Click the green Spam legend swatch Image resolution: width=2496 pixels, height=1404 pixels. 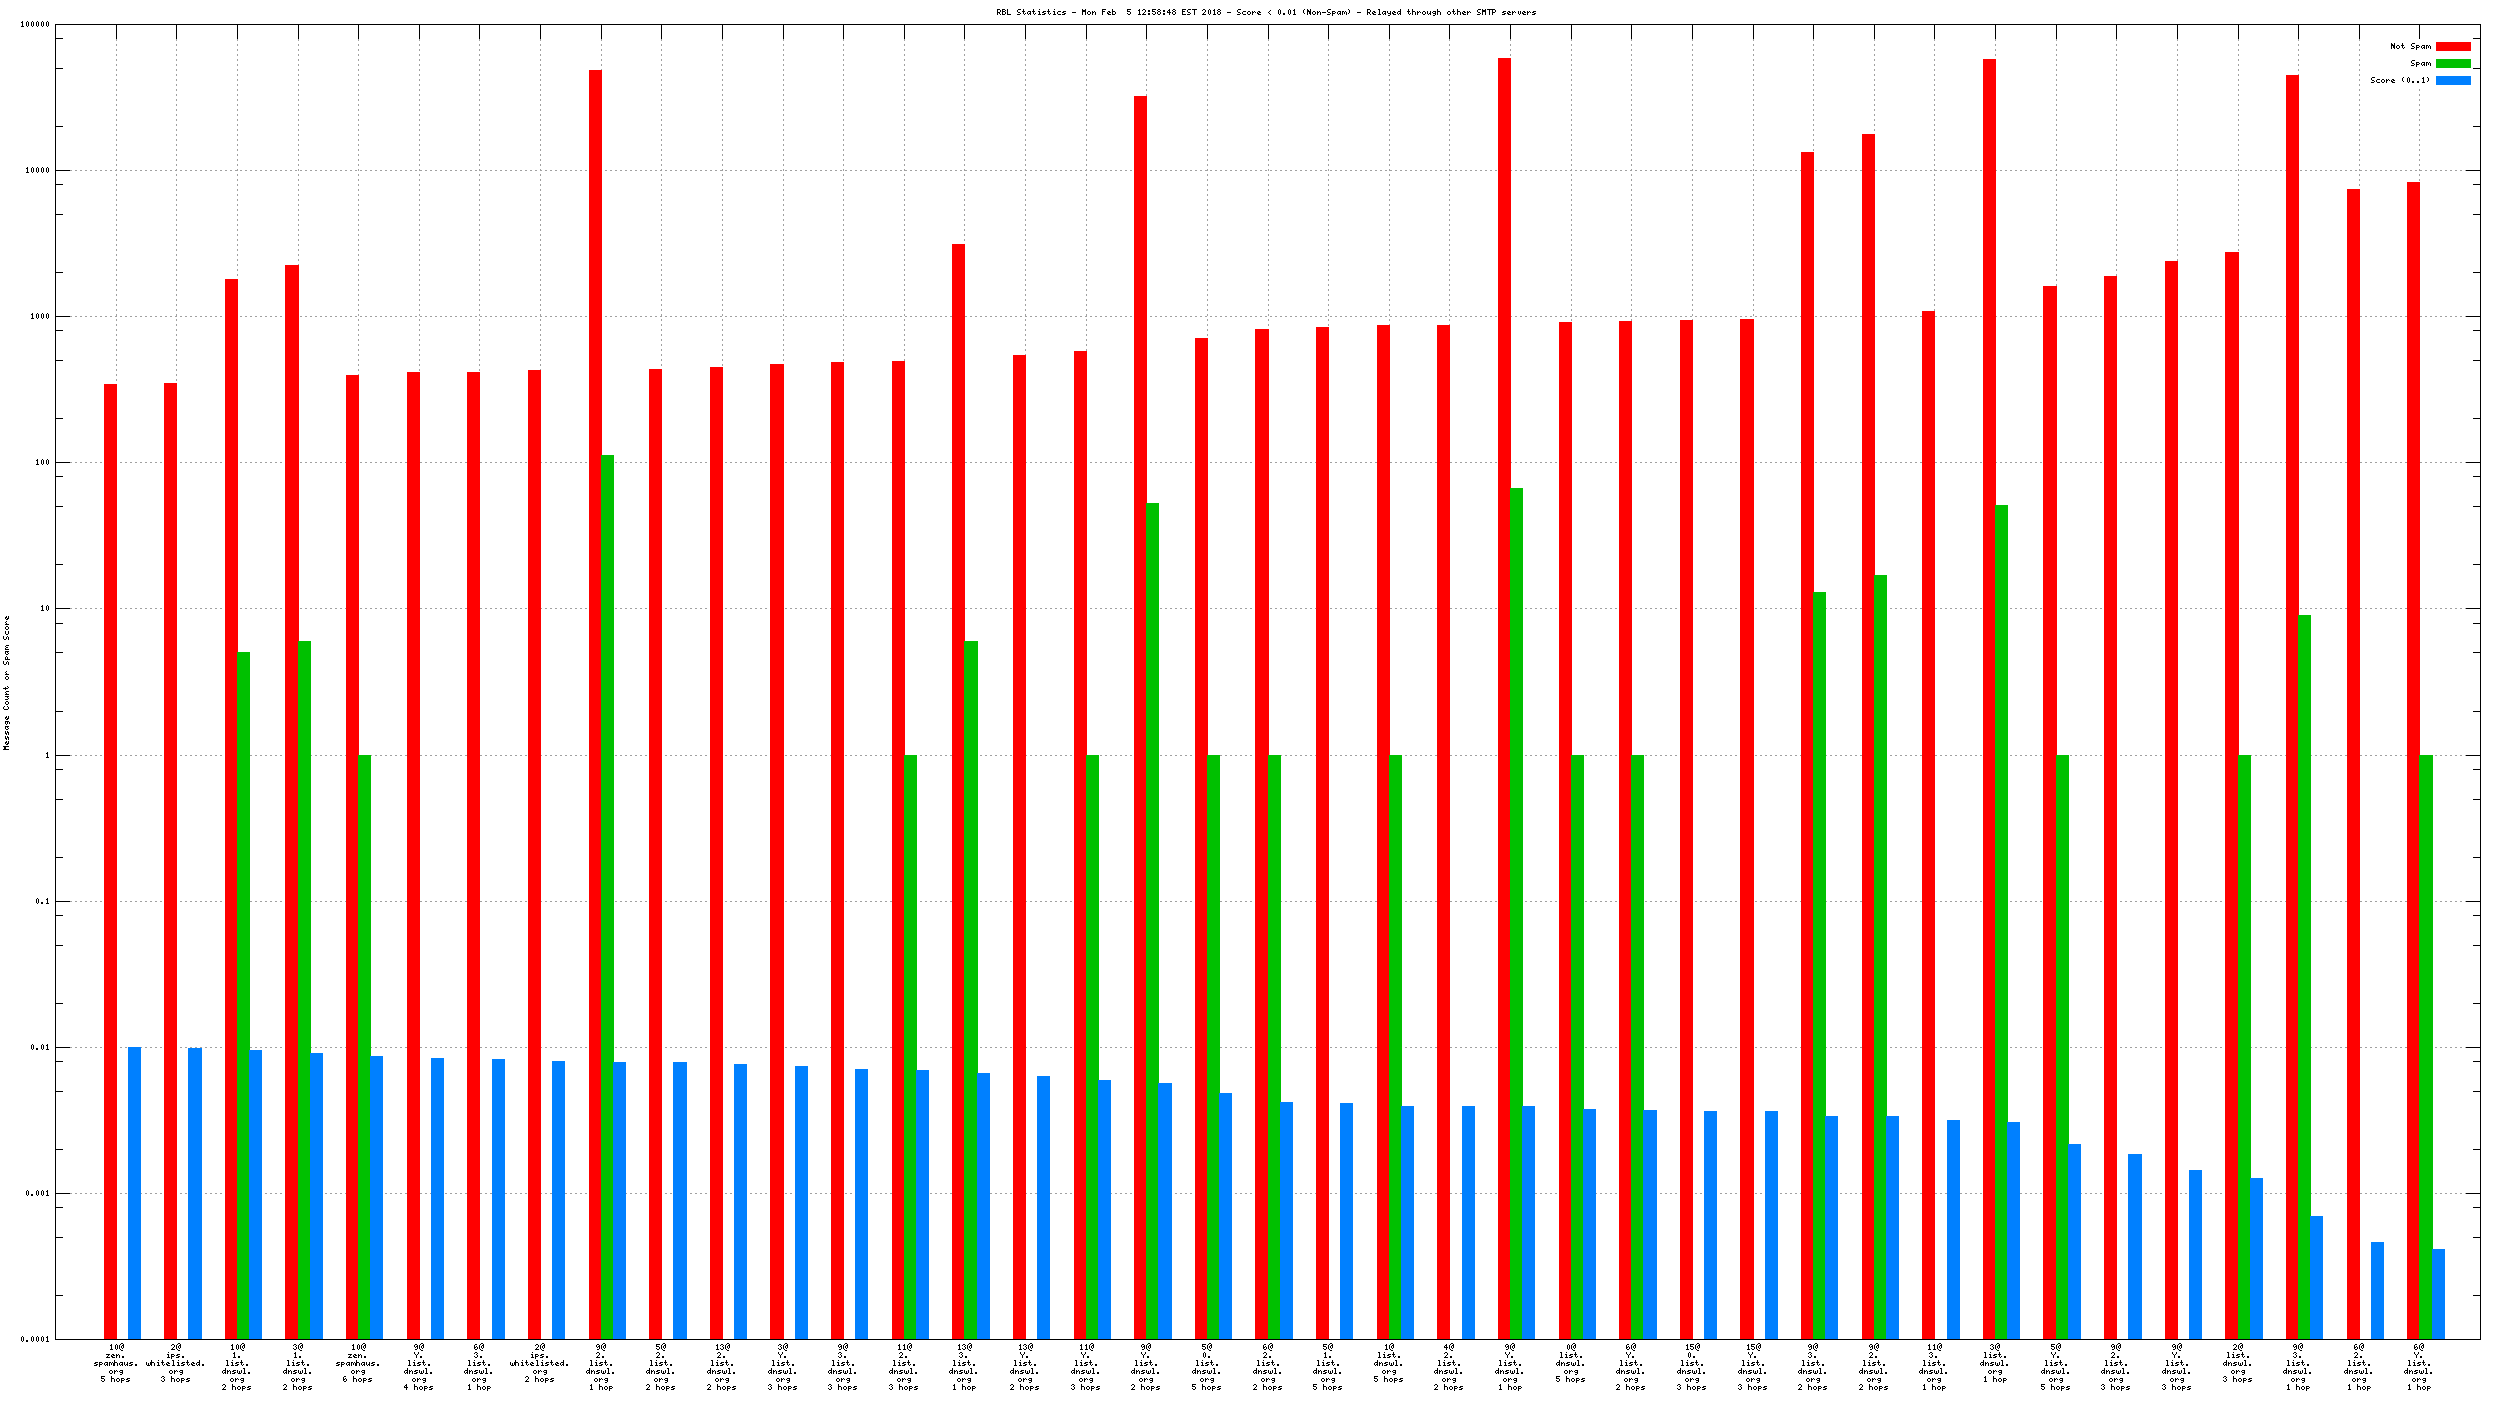click(x=2452, y=63)
